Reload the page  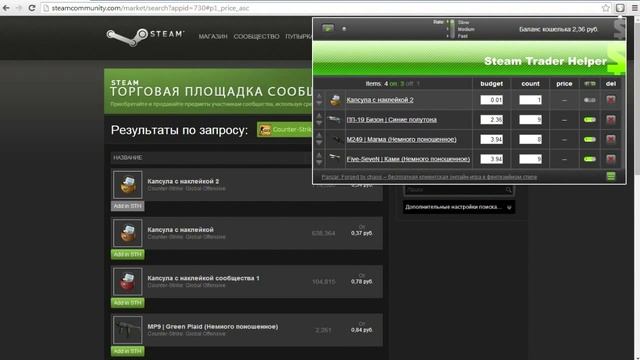tap(31, 8)
